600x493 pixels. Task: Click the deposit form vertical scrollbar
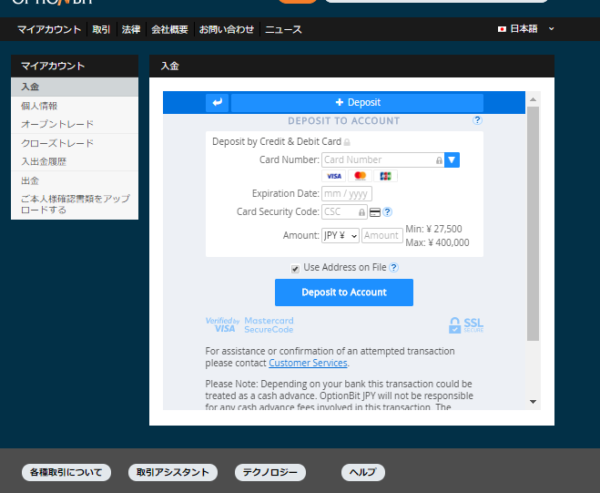click(533, 220)
